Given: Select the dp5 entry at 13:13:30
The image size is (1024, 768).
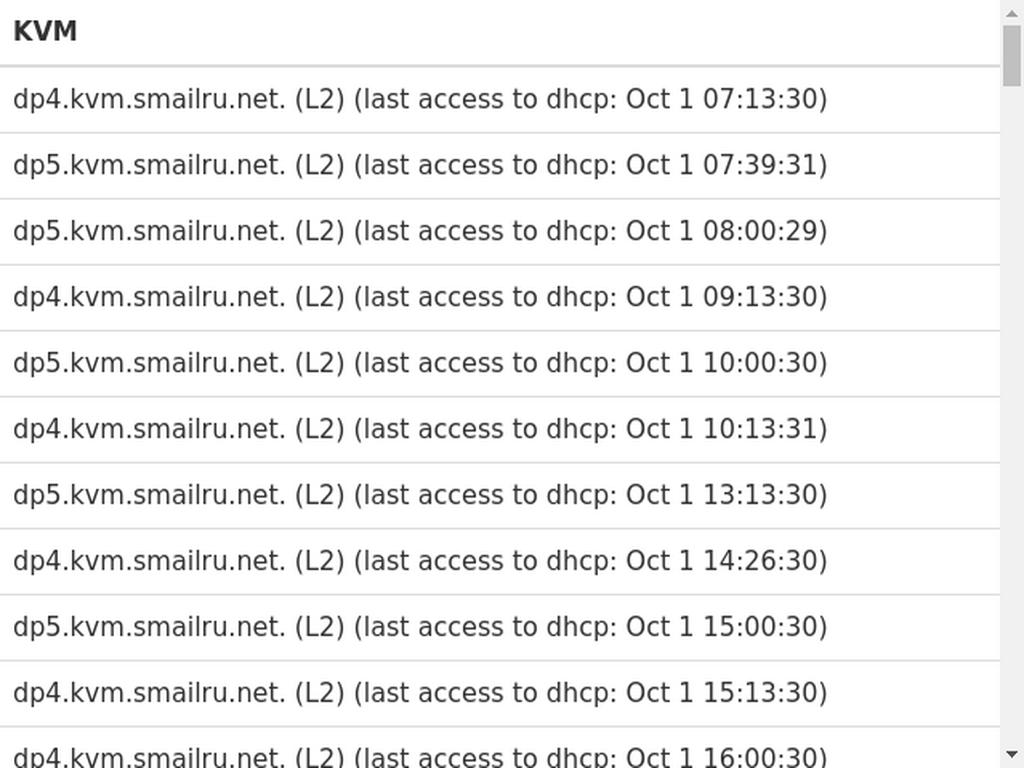Looking at the screenshot, I should coord(500,495).
